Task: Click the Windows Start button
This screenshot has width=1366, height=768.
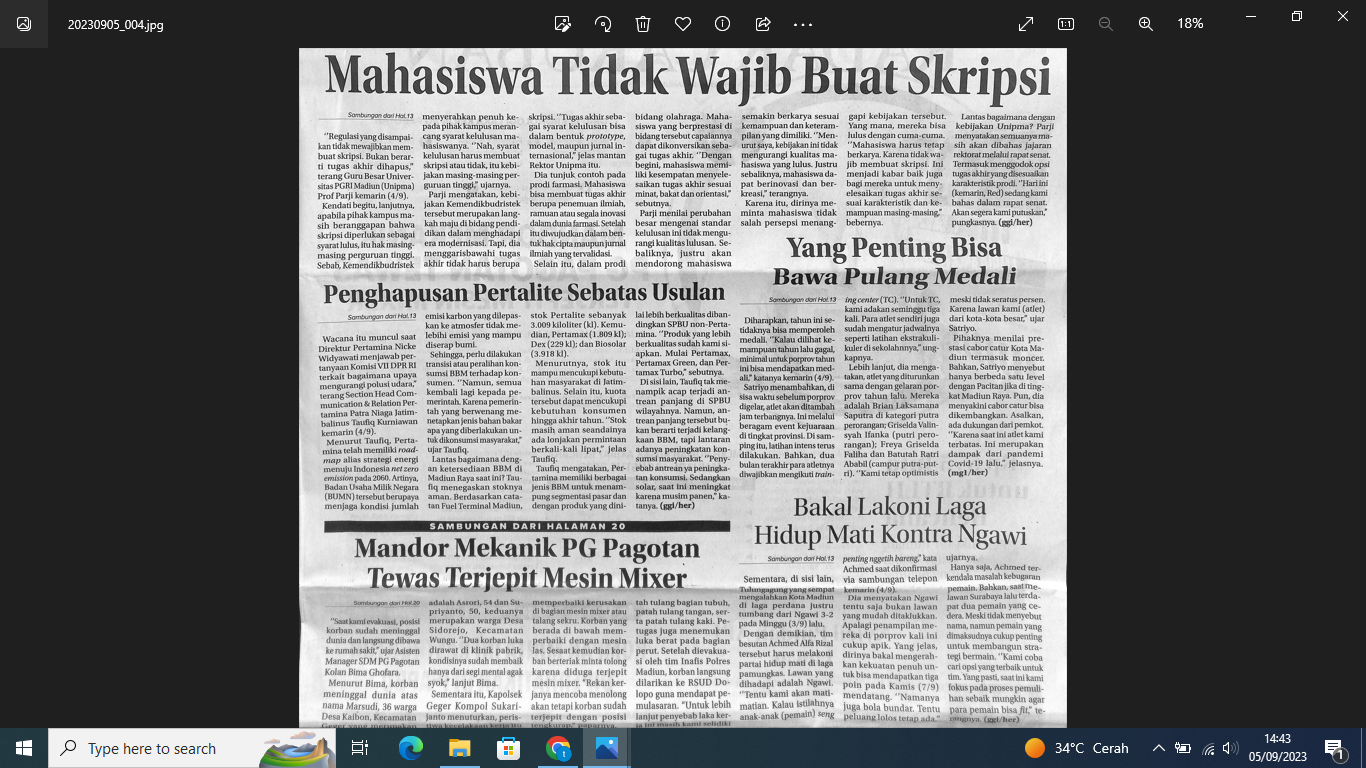Action: click(x=24, y=748)
